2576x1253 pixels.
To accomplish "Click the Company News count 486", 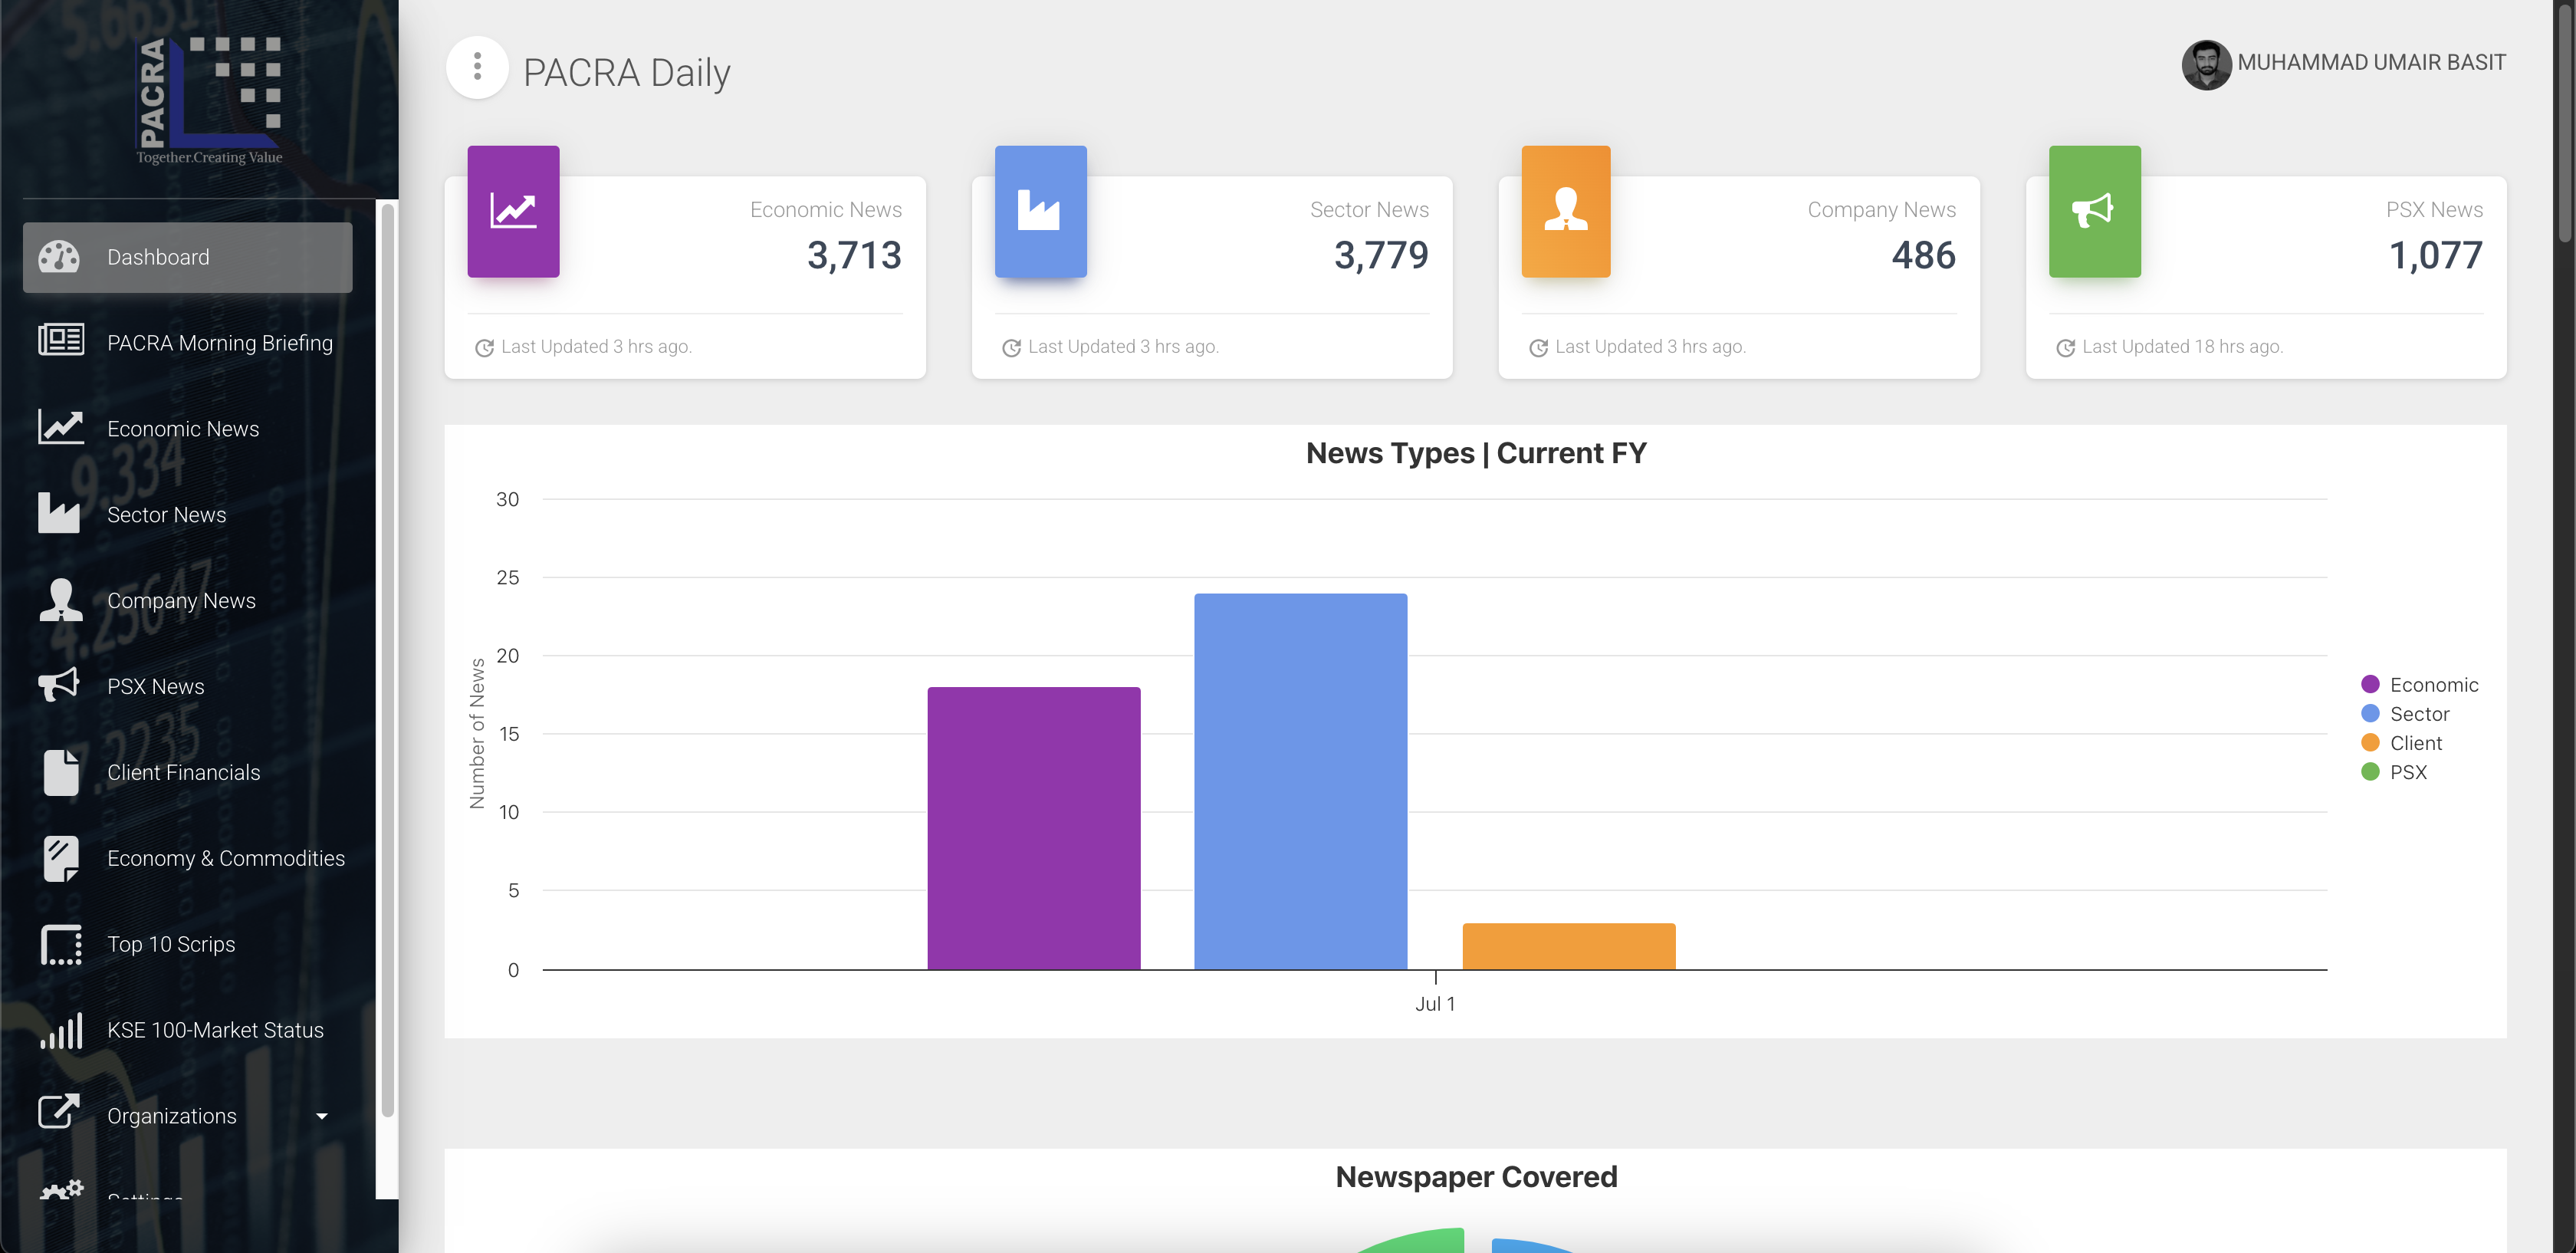I will click(1923, 256).
